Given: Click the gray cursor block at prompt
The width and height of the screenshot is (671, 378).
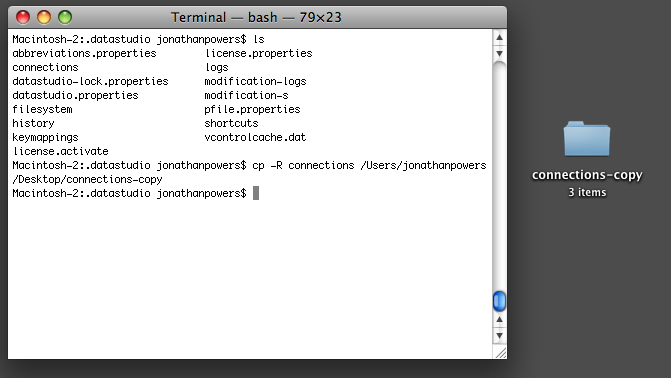Looking at the screenshot, I should pyautogui.click(x=256, y=193).
